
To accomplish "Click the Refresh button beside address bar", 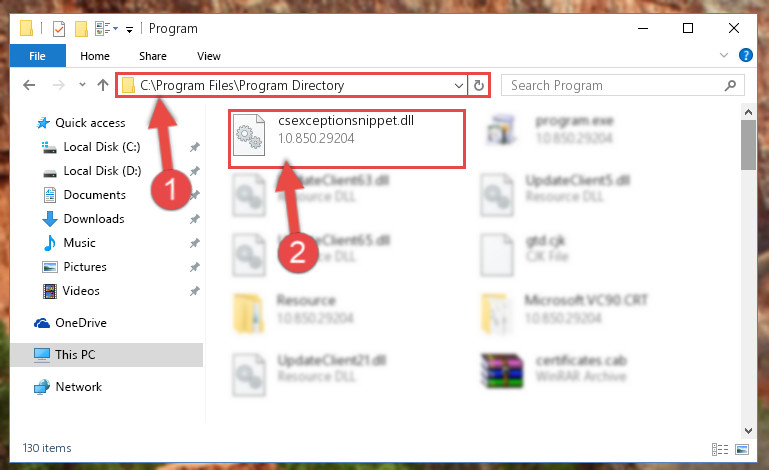I will (x=479, y=85).
